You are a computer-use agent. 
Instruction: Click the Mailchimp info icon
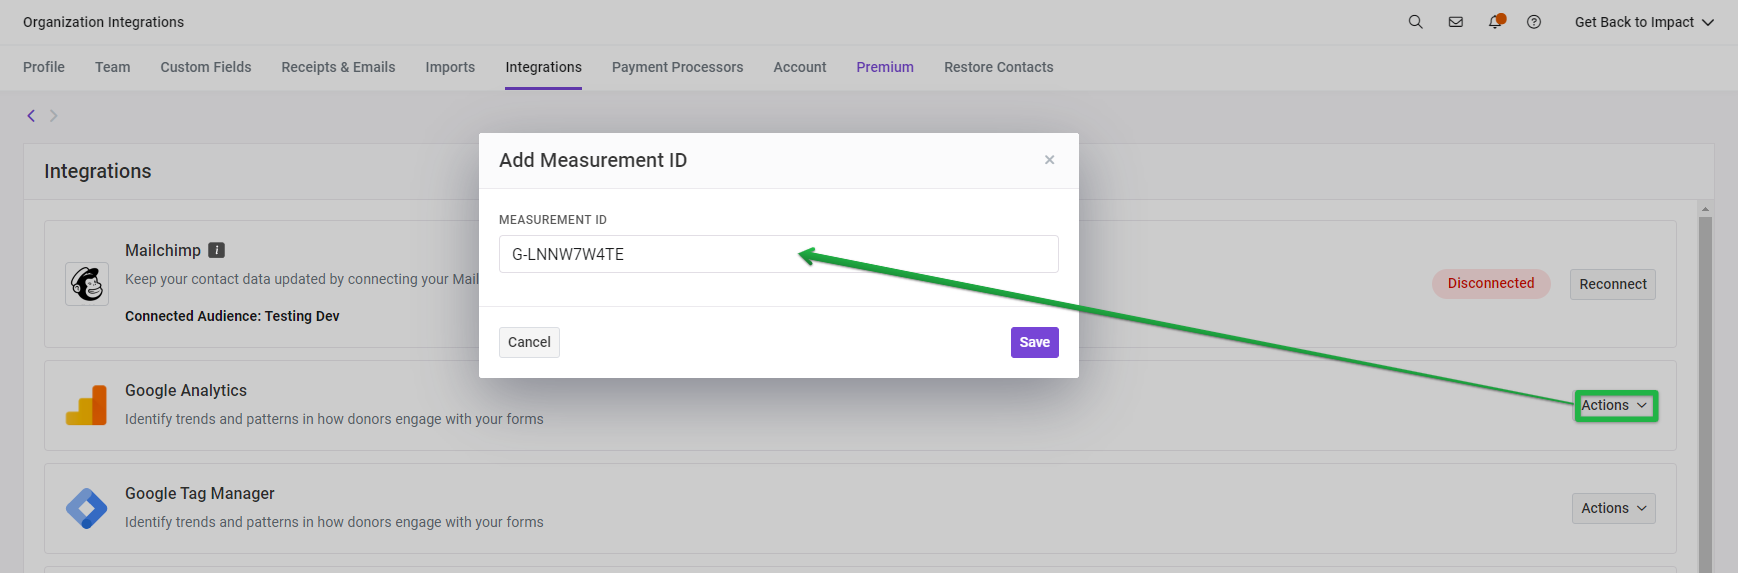pos(216,250)
